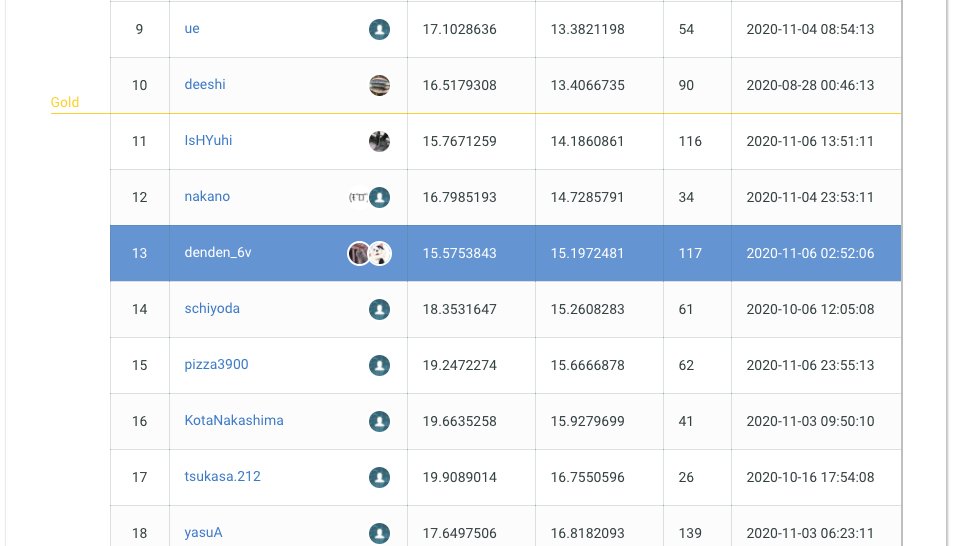Click KotaNakashima's default avatar icon
This screenshot has height=546, width=975.
pos(379,421)
